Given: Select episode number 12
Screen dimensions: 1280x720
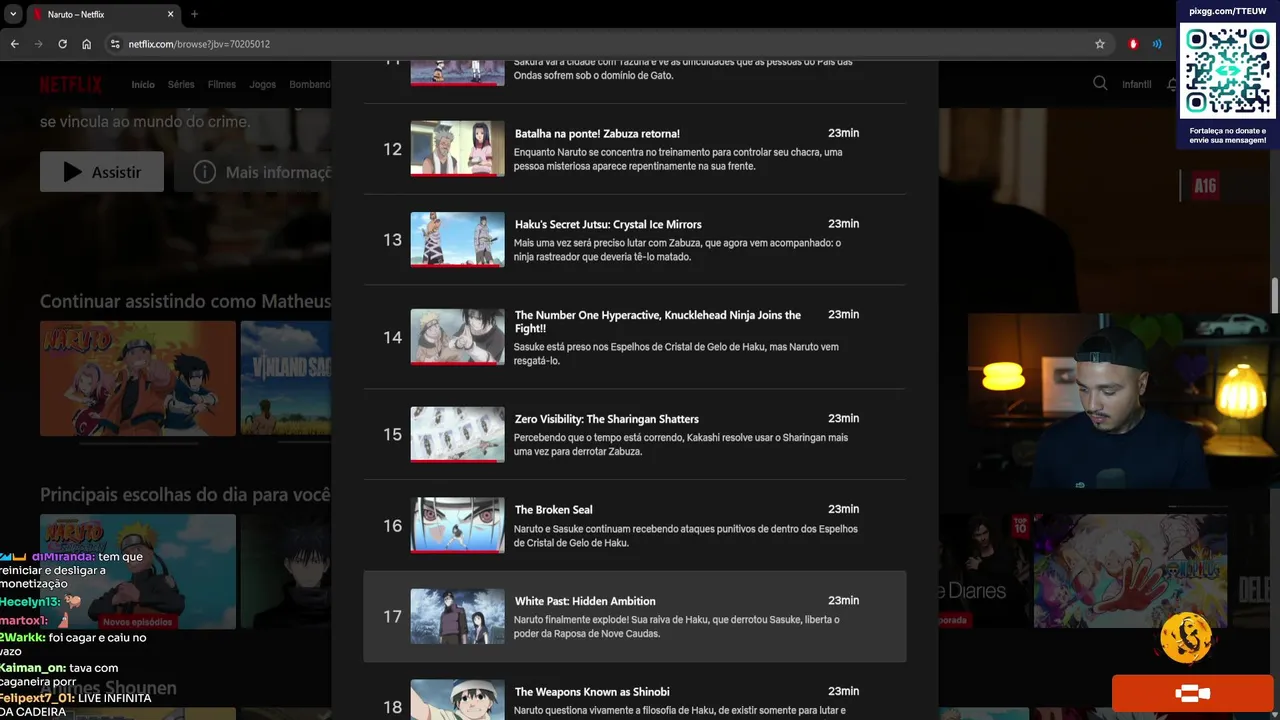Looking at the screenshot, I should click(x=392, y=149).
